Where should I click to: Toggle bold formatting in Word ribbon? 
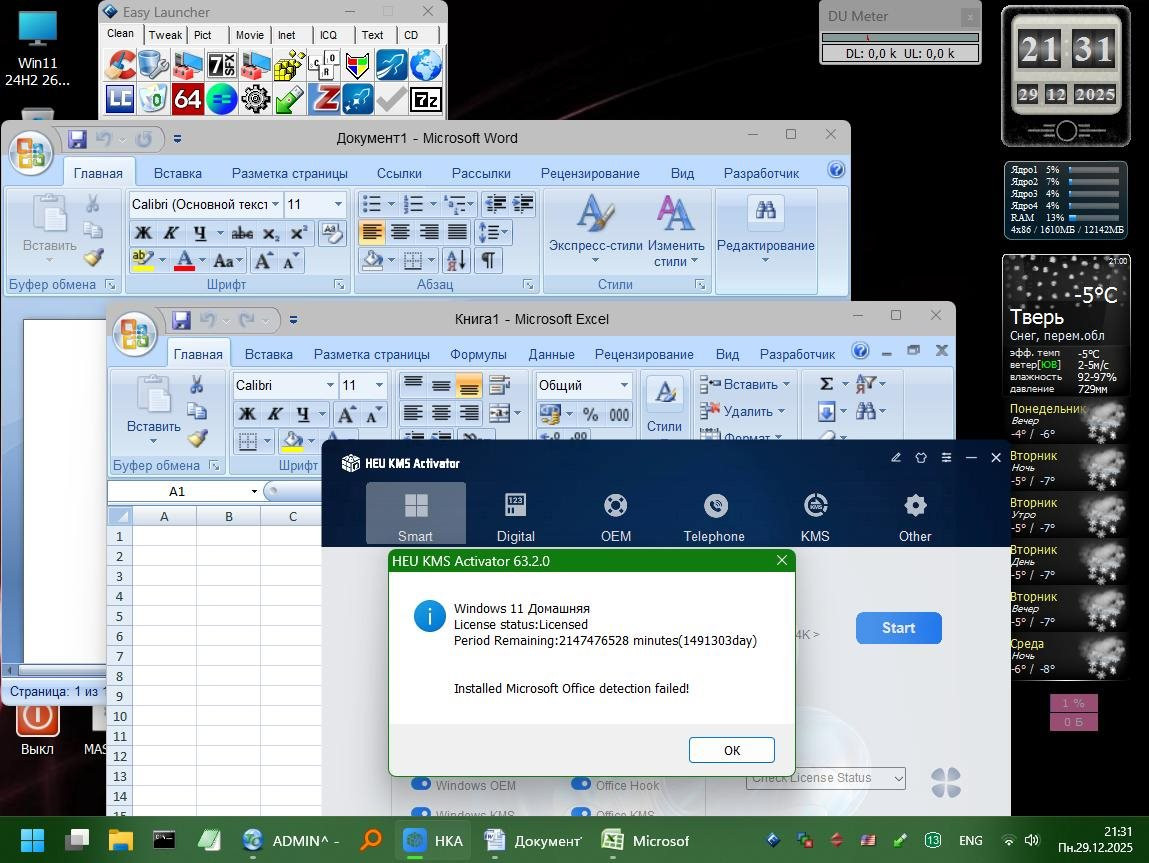143,233
